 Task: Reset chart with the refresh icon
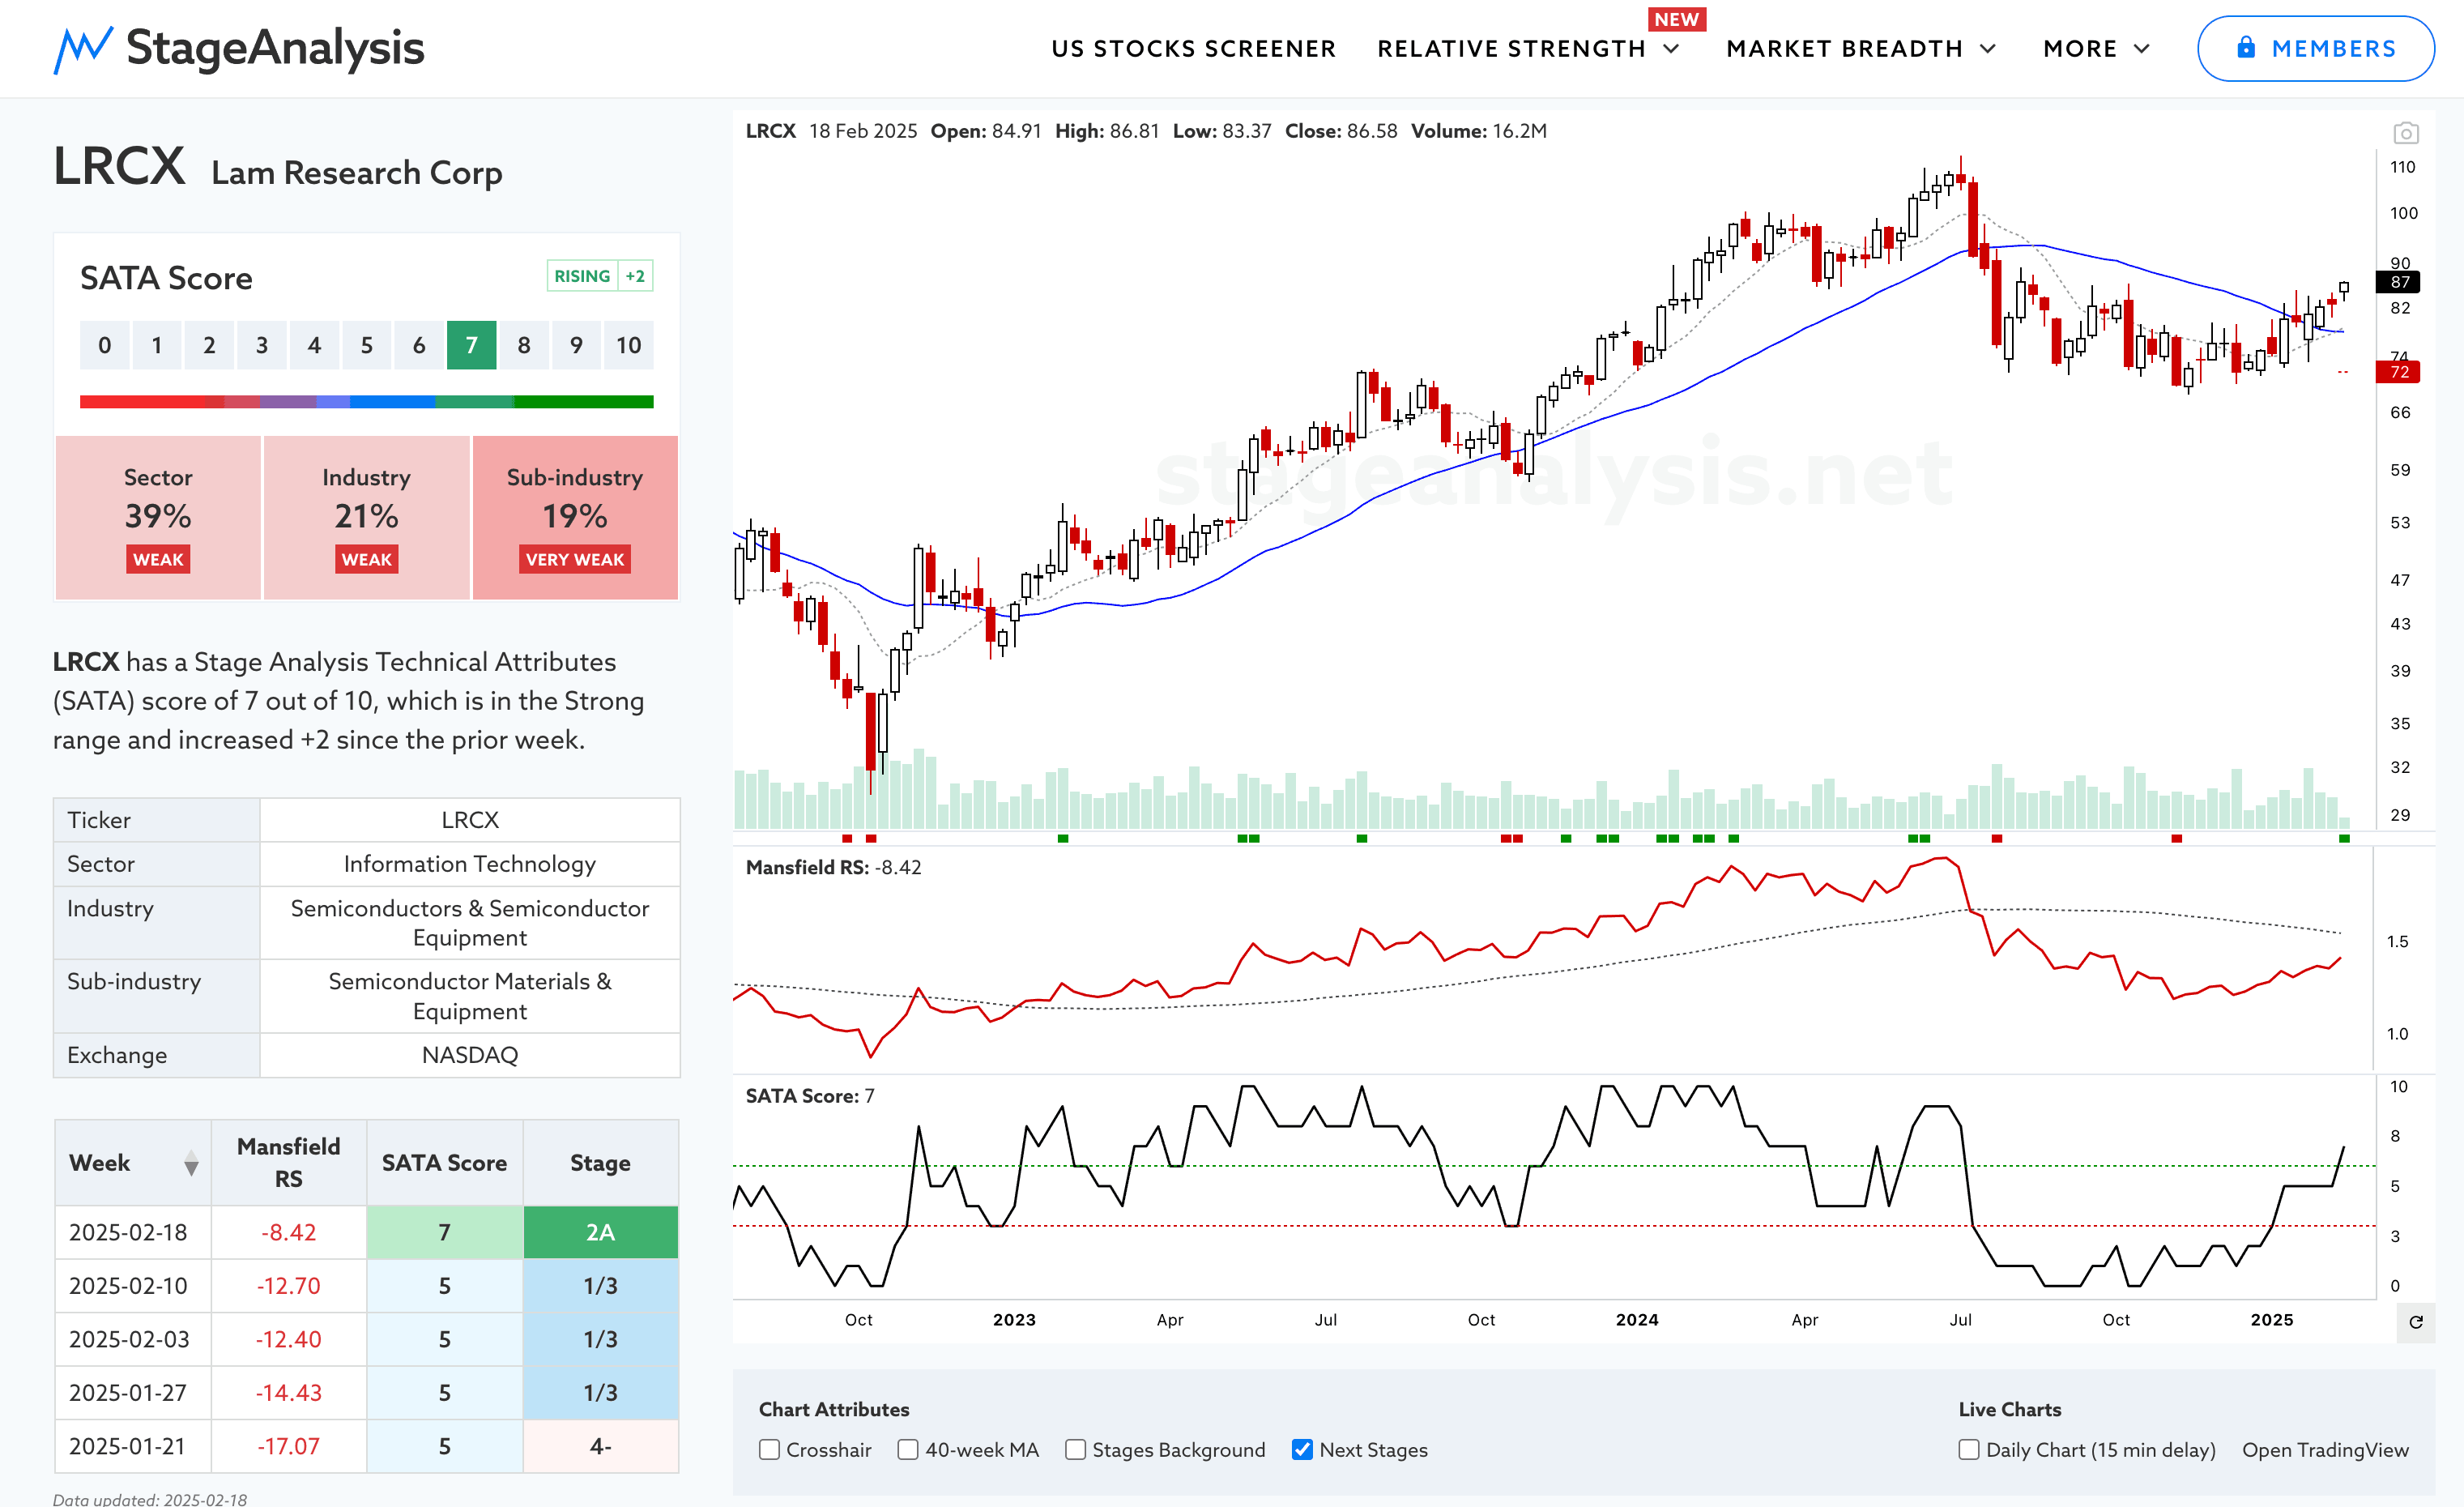(x=2415, y=1322)
